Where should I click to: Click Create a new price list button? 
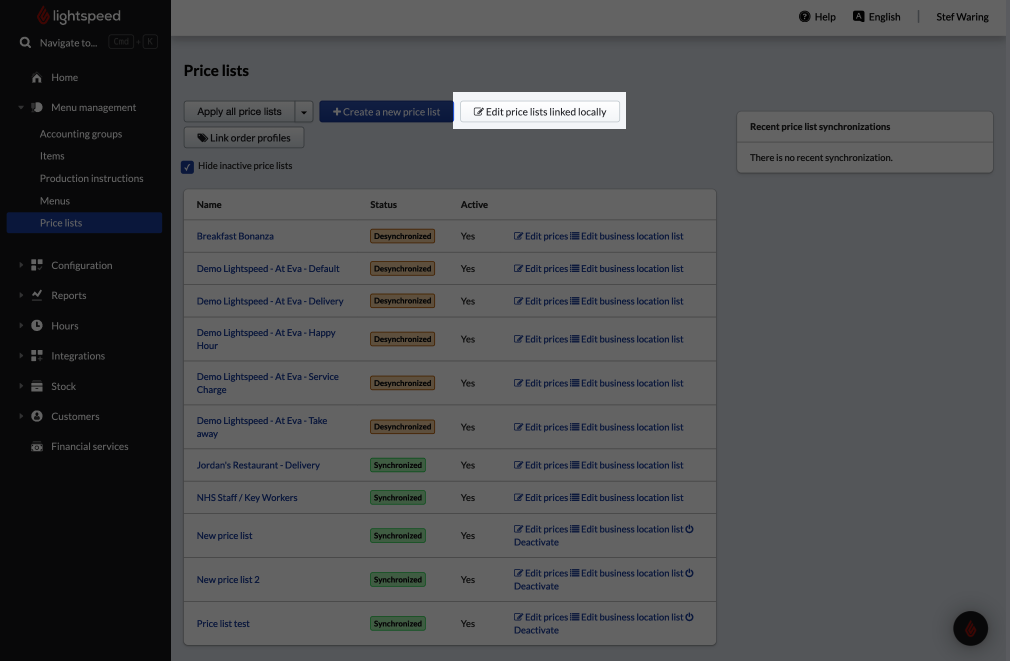[x=386, y=111]
